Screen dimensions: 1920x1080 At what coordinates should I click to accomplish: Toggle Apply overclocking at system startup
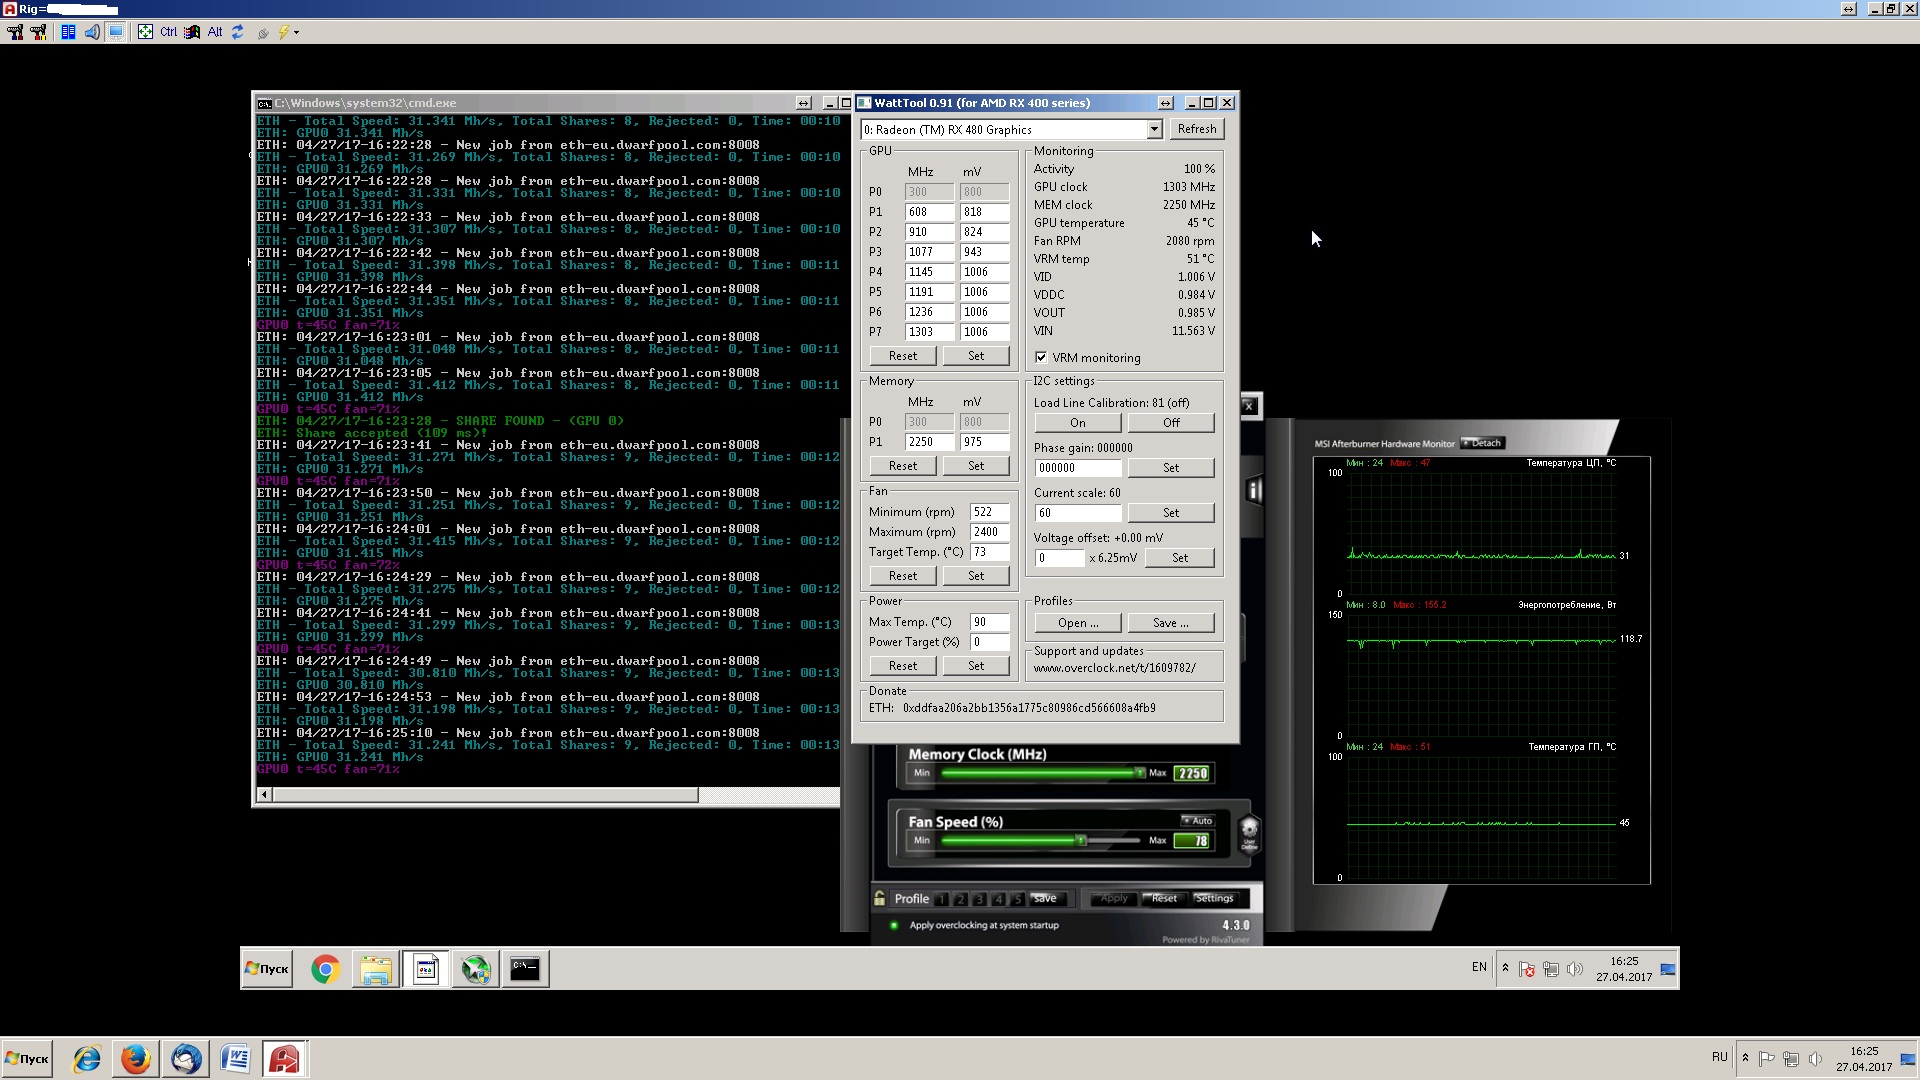[x=893, y=925]
